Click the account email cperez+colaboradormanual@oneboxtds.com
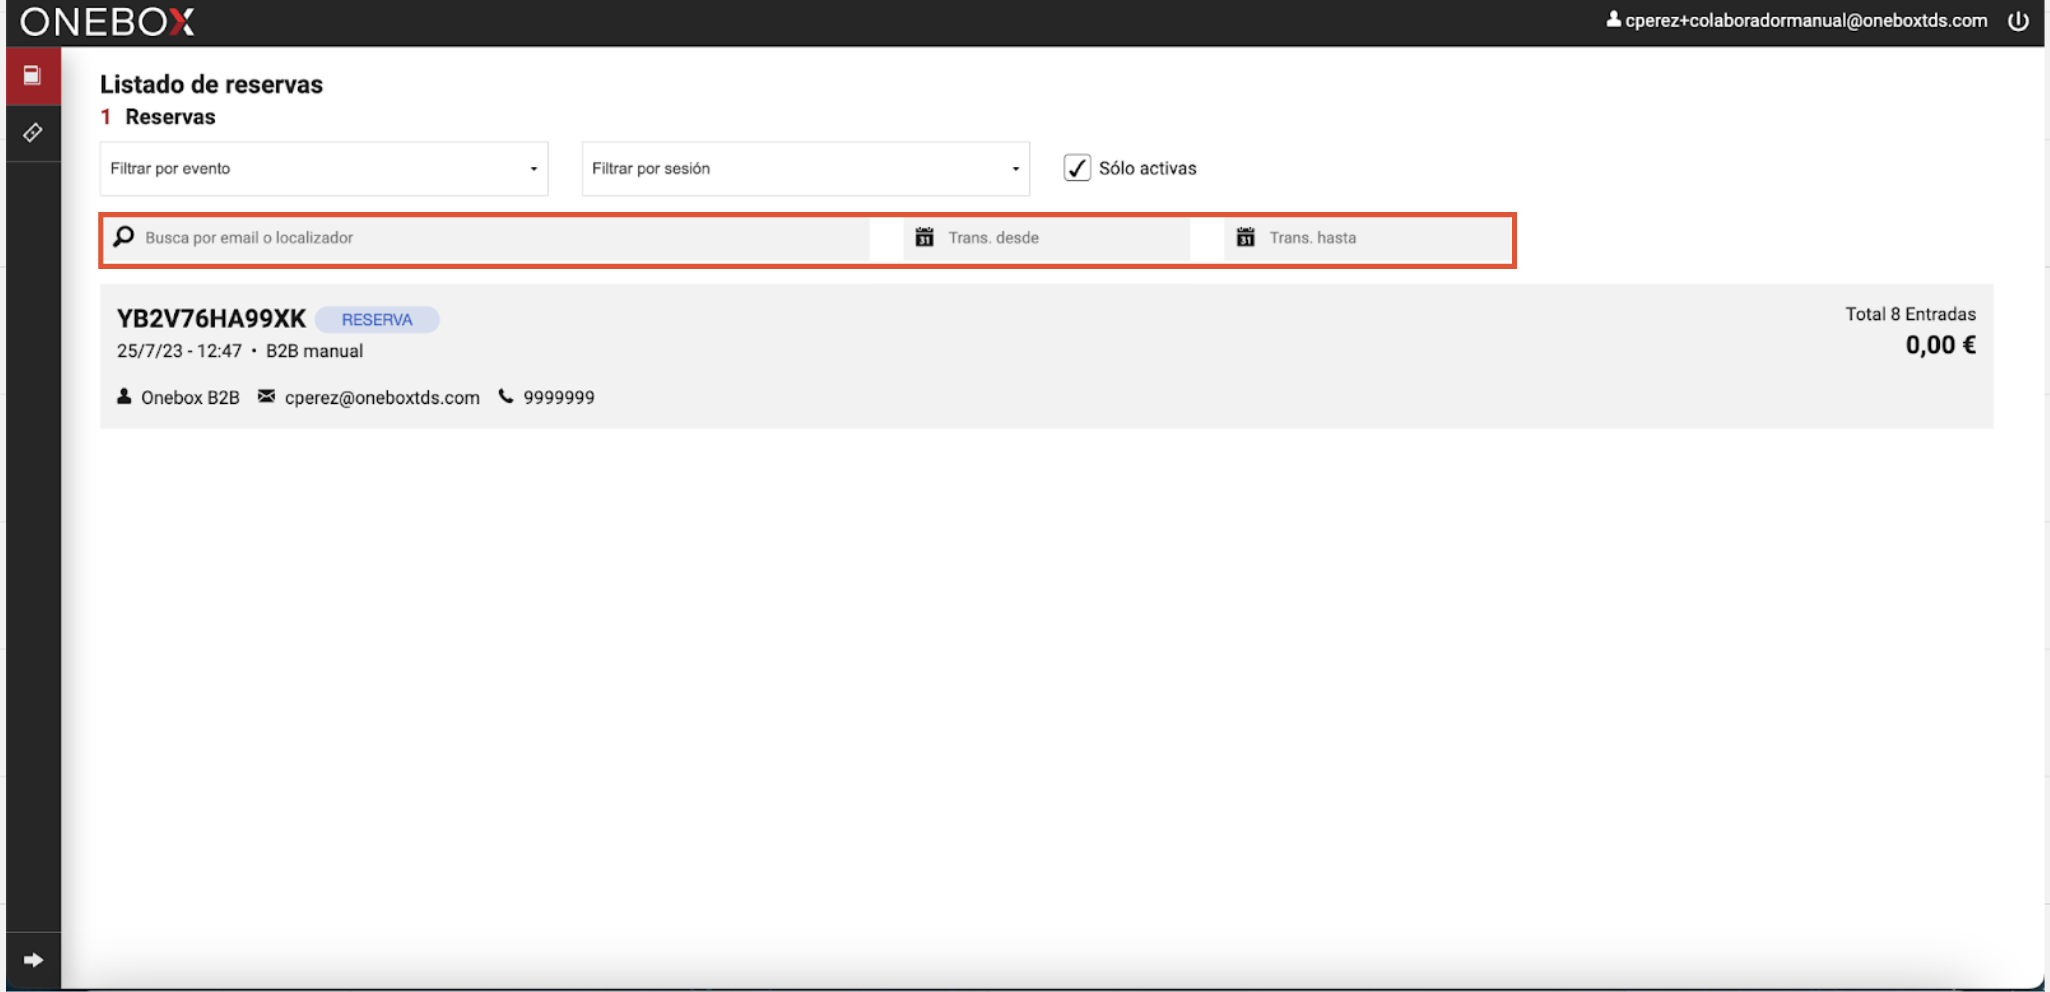This screenshot has height=992, width=2050. [1806, 21]
